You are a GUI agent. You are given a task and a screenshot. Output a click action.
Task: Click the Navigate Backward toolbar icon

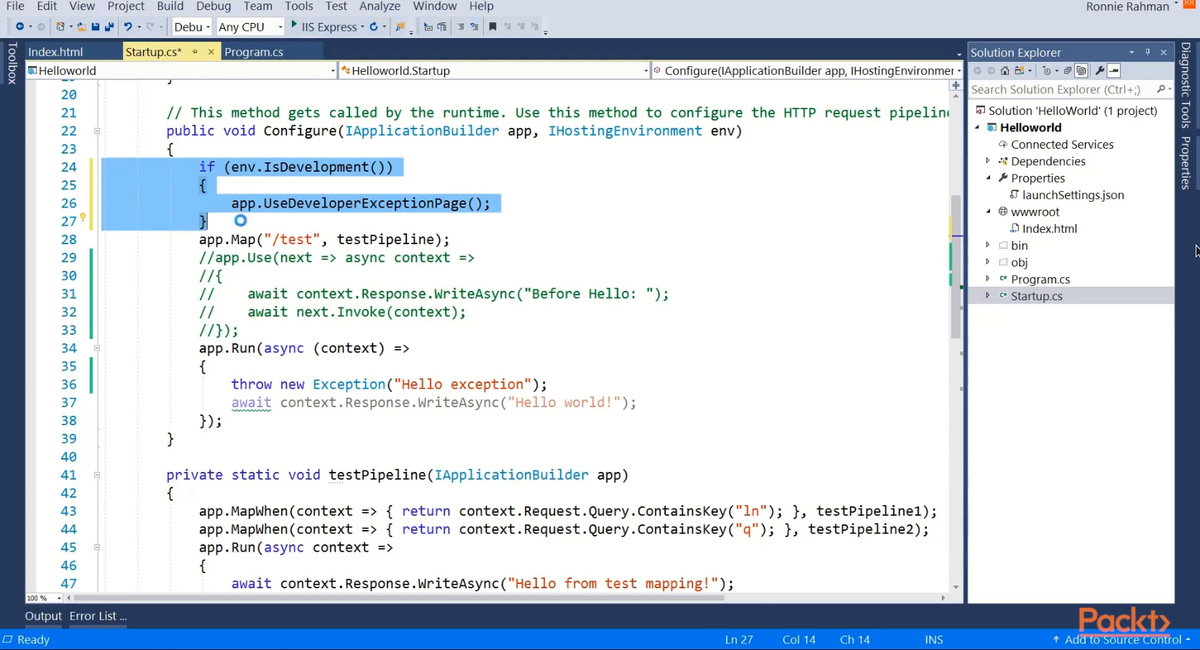[x=19, y=26]
